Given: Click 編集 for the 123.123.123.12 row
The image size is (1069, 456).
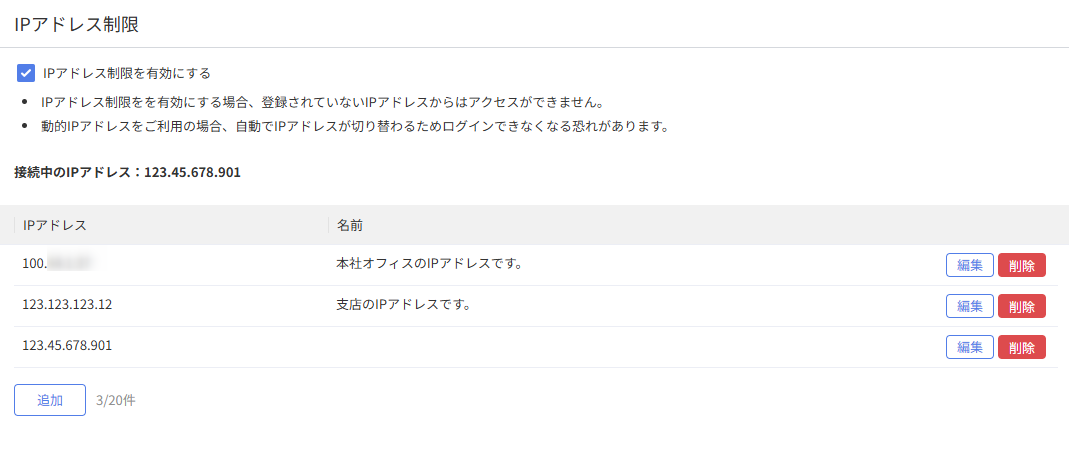Looking at the screenshot, I should [969, 306].
